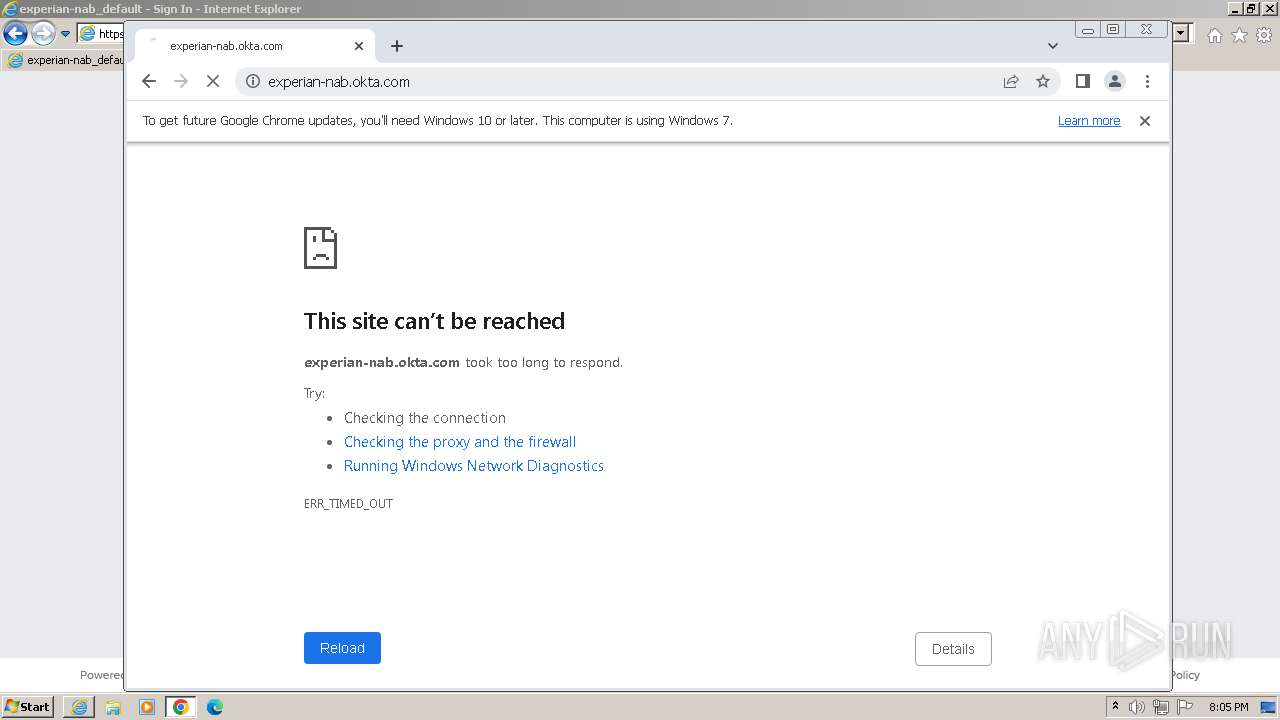Open network status tray icon

1161,707
